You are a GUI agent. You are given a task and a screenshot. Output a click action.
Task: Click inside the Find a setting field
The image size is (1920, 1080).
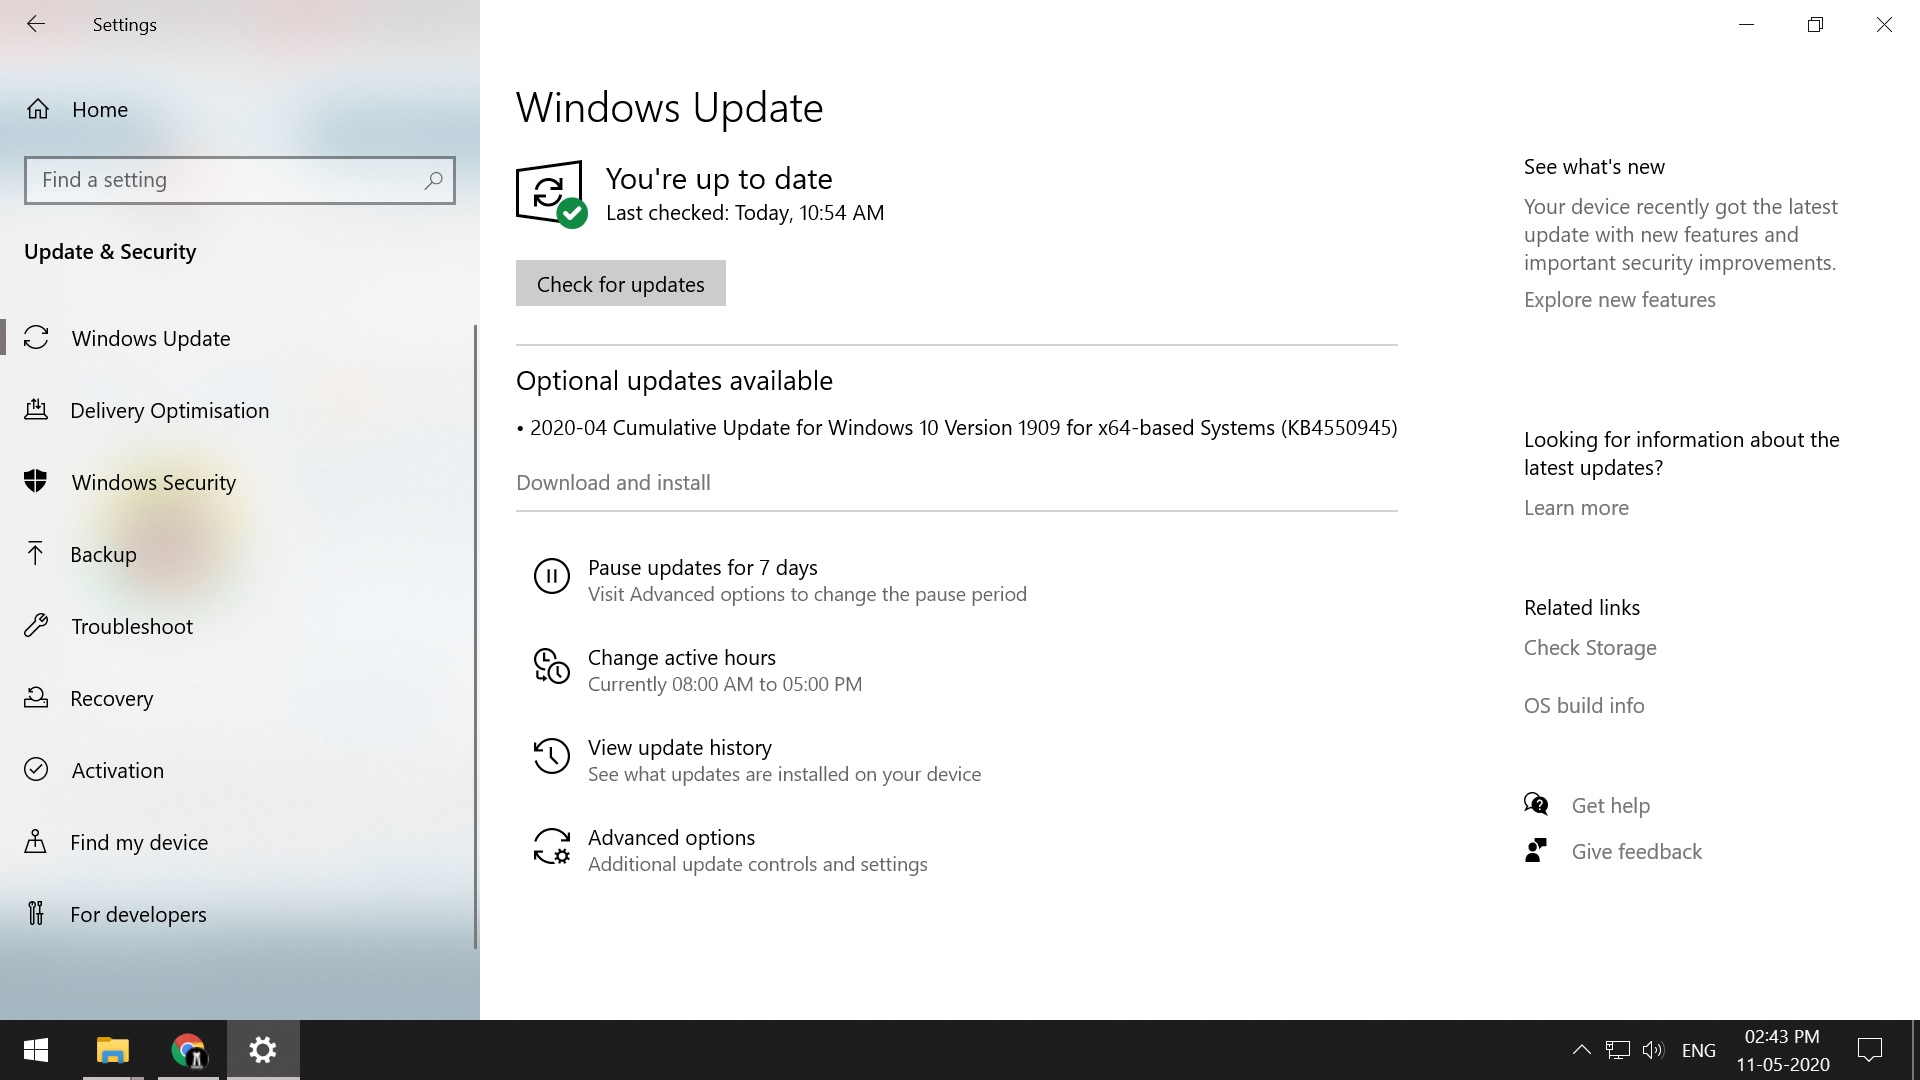click(x=225, y=180)
